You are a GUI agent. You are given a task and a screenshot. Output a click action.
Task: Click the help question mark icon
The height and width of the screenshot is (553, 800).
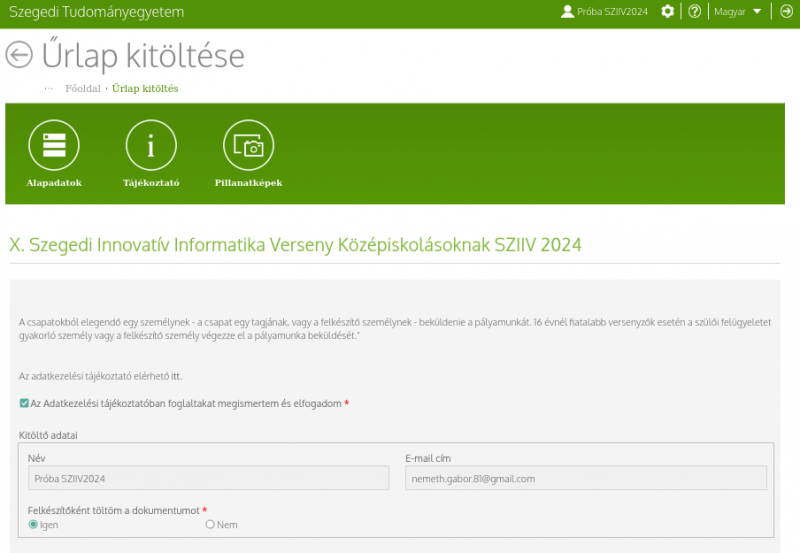pos(695,11)
